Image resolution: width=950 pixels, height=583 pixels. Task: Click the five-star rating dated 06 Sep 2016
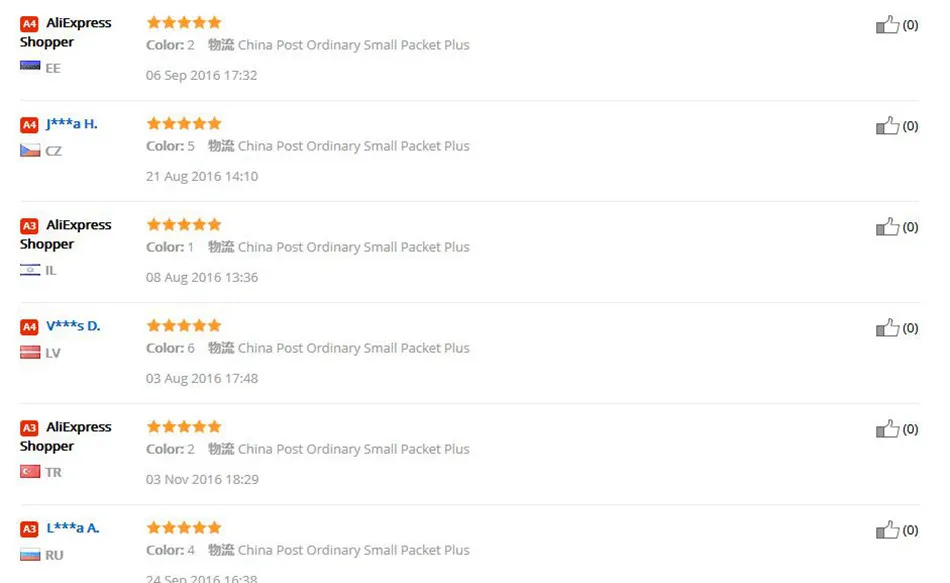click(x=184, y=23)
